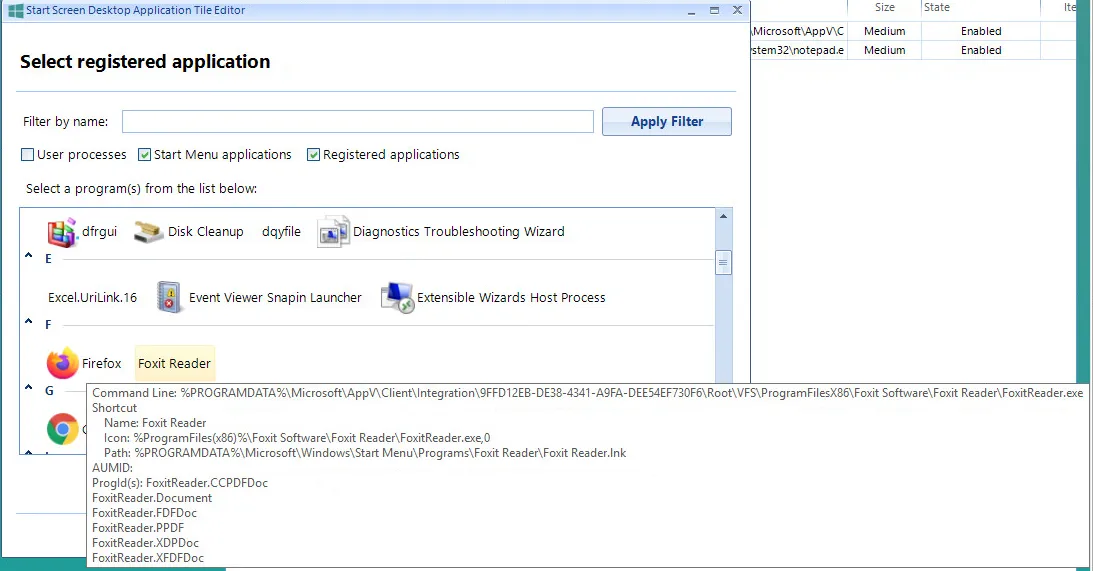Click the Disk Cleanup icon

pos(149,232)
